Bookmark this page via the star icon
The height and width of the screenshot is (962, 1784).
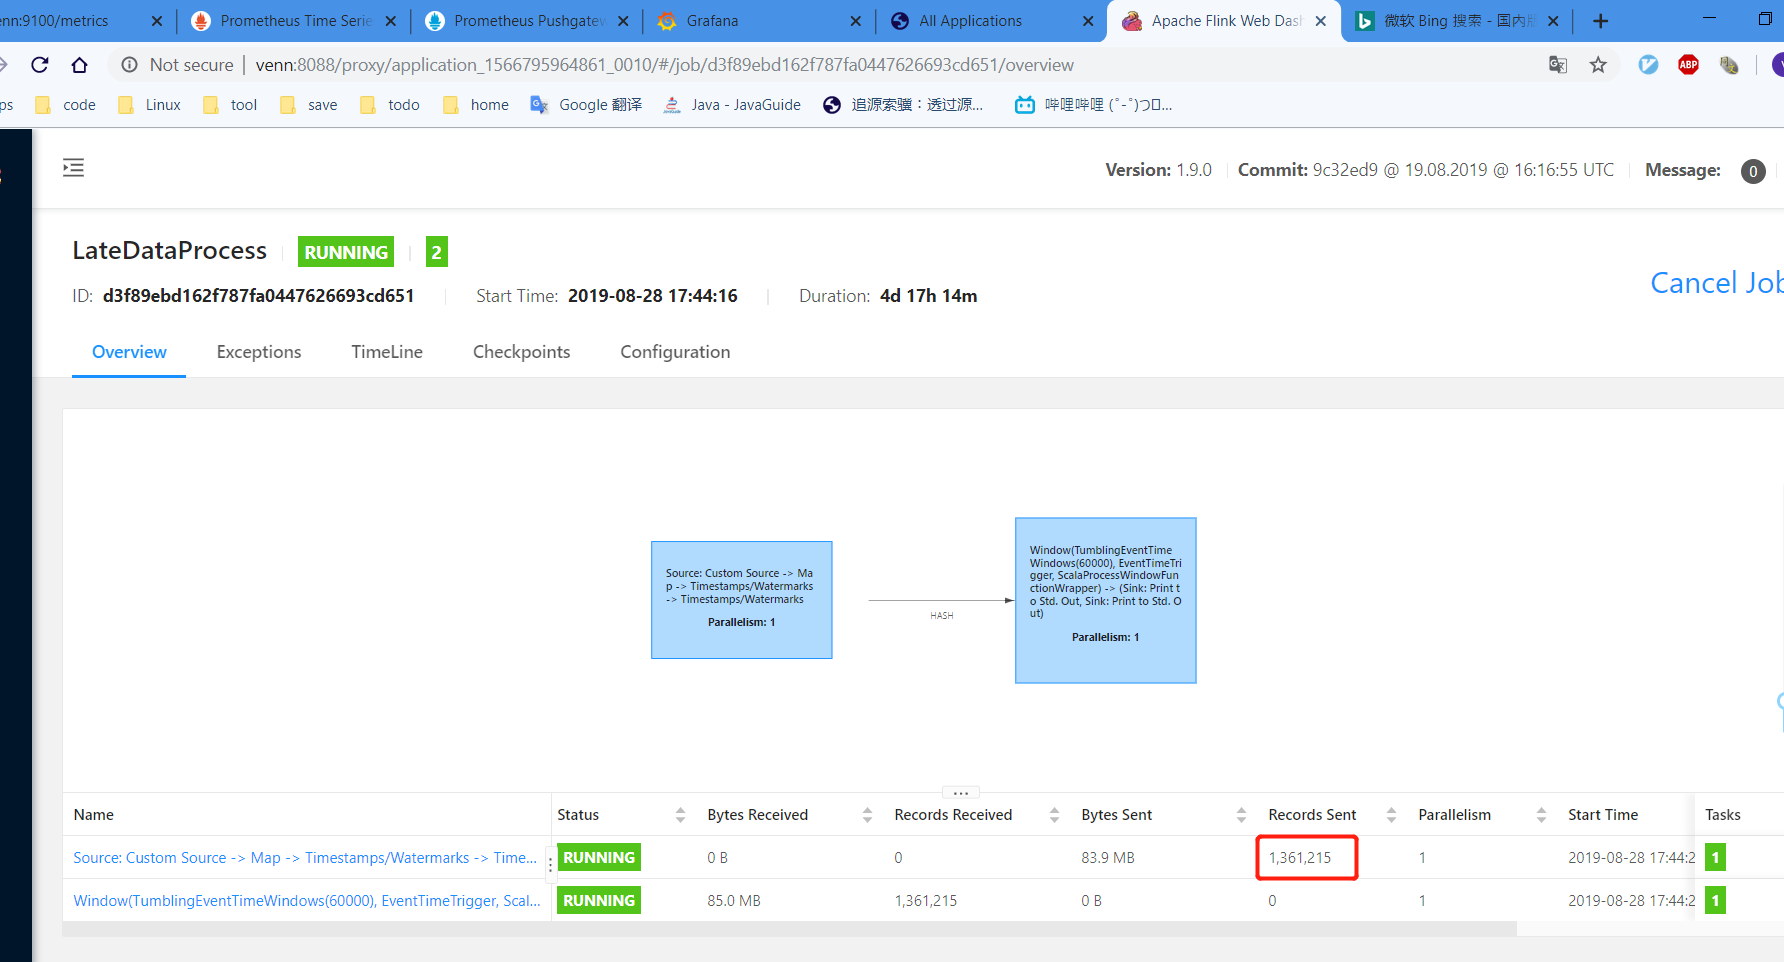tap(1598, 64)
